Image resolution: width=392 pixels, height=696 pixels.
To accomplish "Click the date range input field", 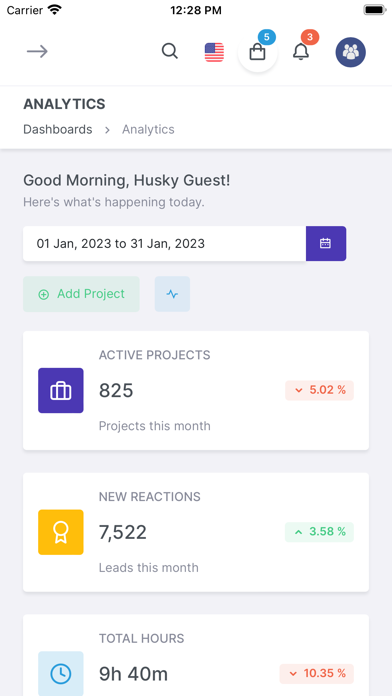I will coord(164,244).
